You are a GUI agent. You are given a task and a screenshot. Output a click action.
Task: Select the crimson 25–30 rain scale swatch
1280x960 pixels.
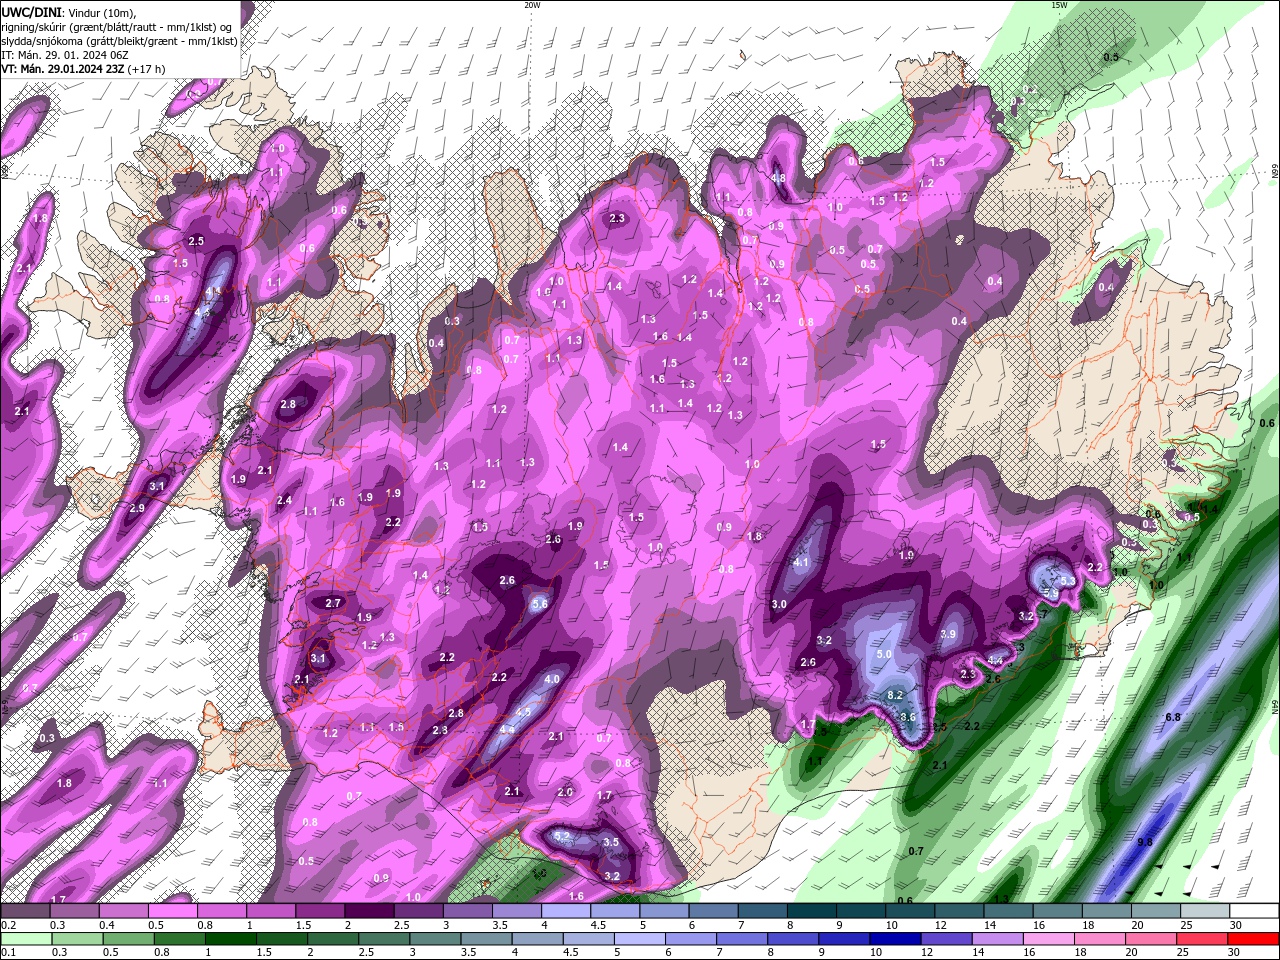point(1203,939)
